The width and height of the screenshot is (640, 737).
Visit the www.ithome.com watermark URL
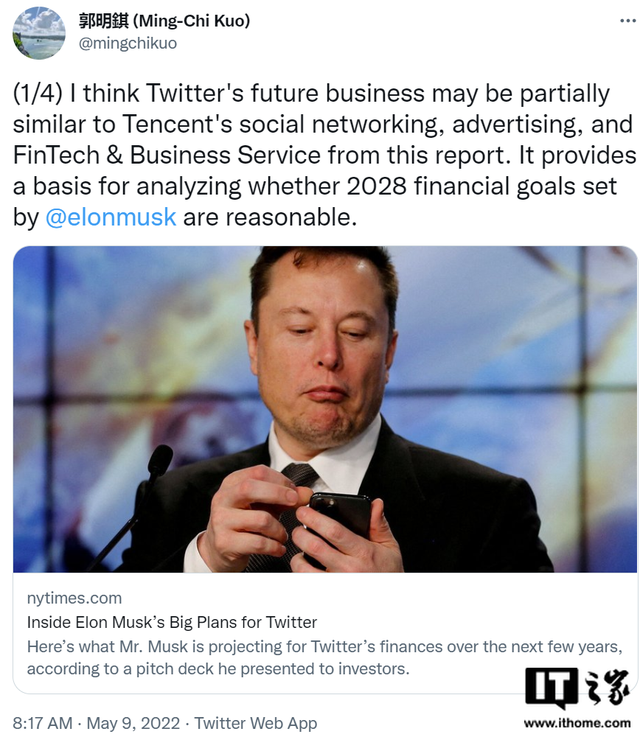577,723
